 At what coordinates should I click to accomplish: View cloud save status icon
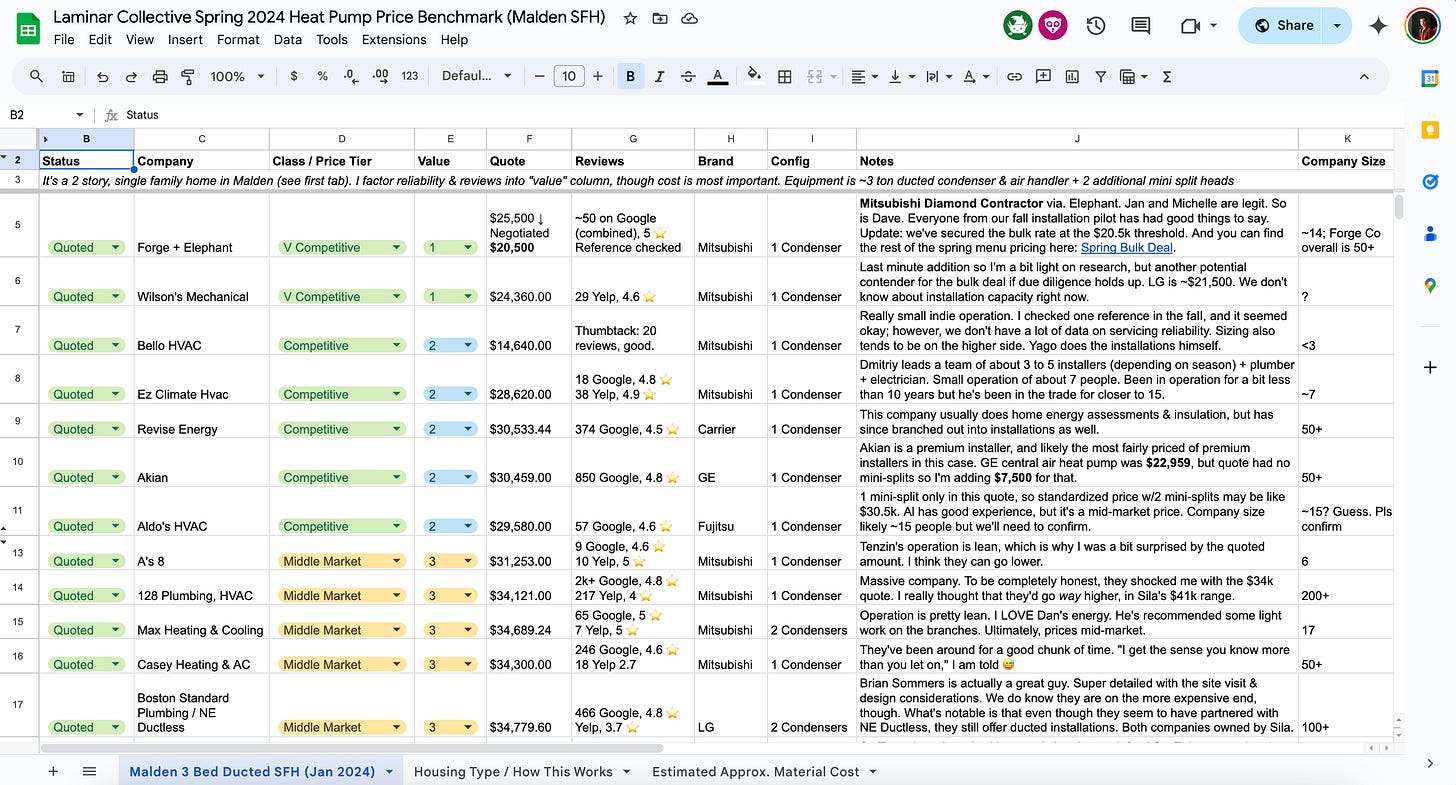pos(689,19)
